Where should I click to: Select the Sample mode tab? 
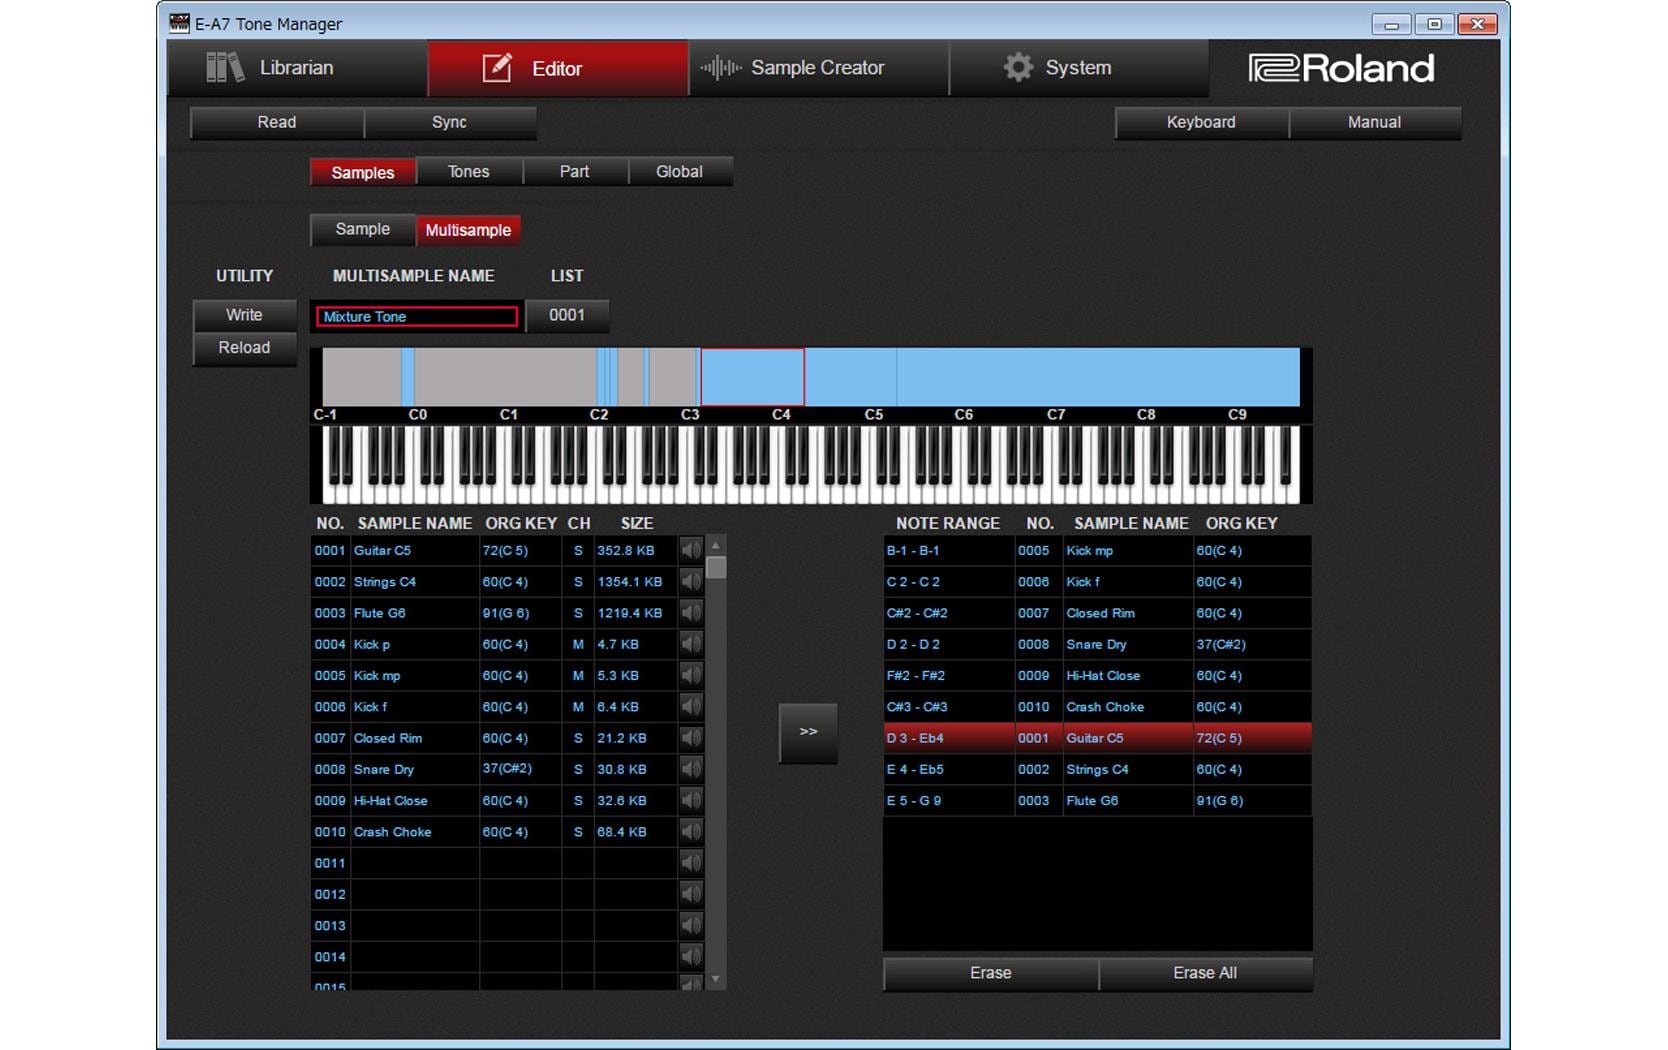click(363, 229)
